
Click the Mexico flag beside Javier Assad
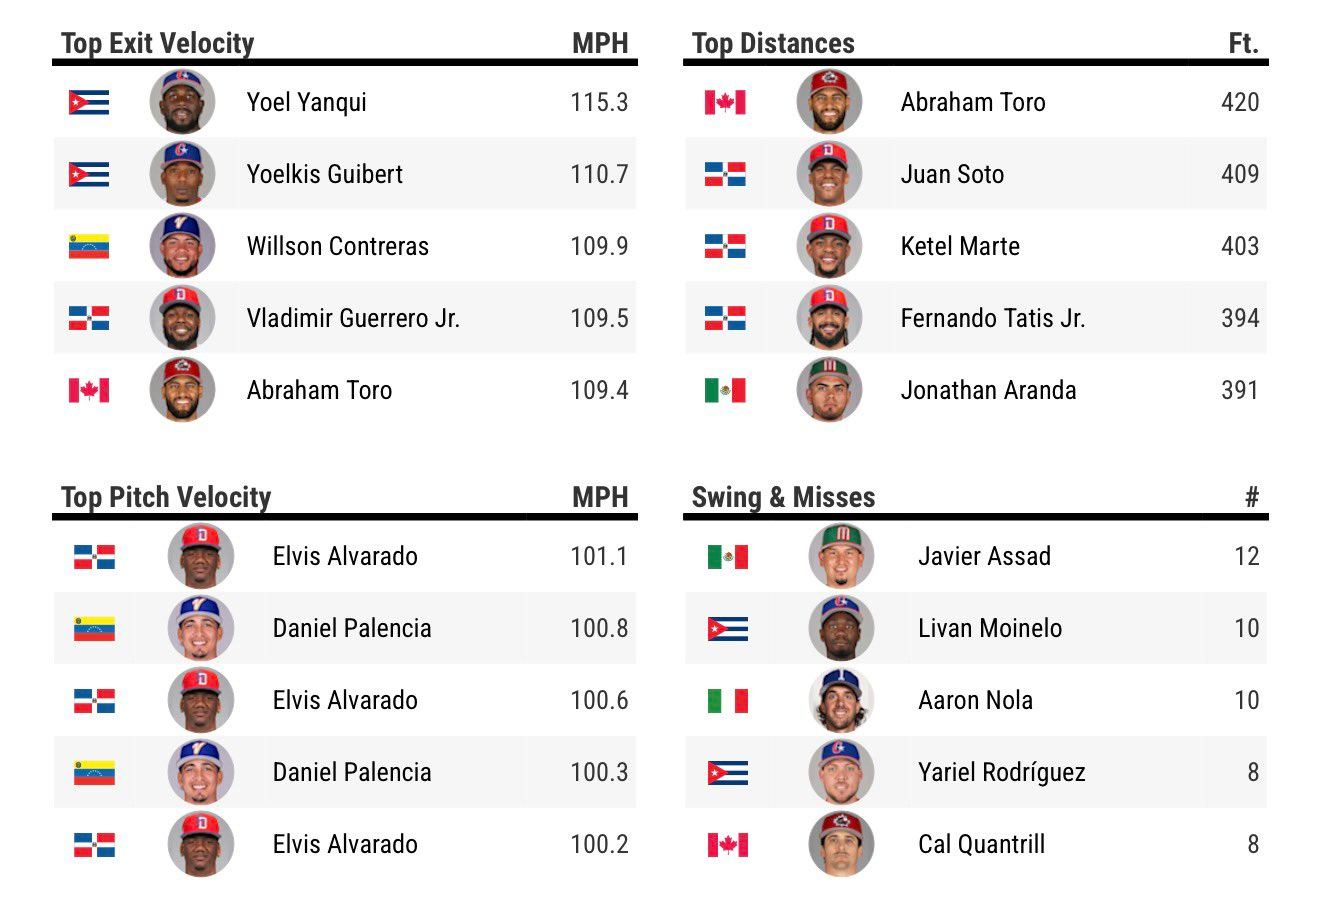pos(728,556)
